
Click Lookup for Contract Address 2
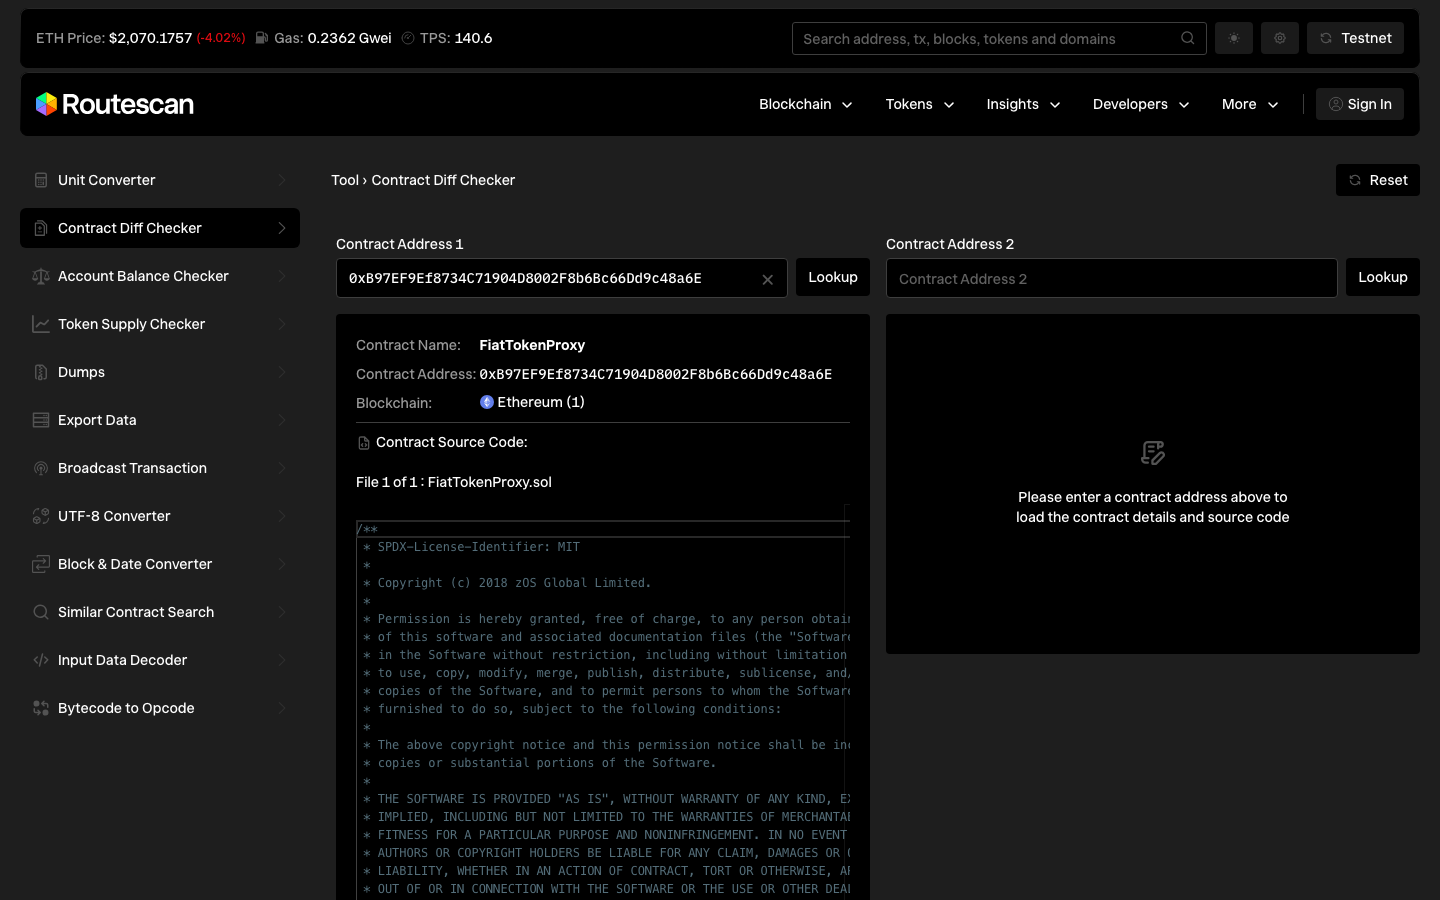coord(1382,277)
